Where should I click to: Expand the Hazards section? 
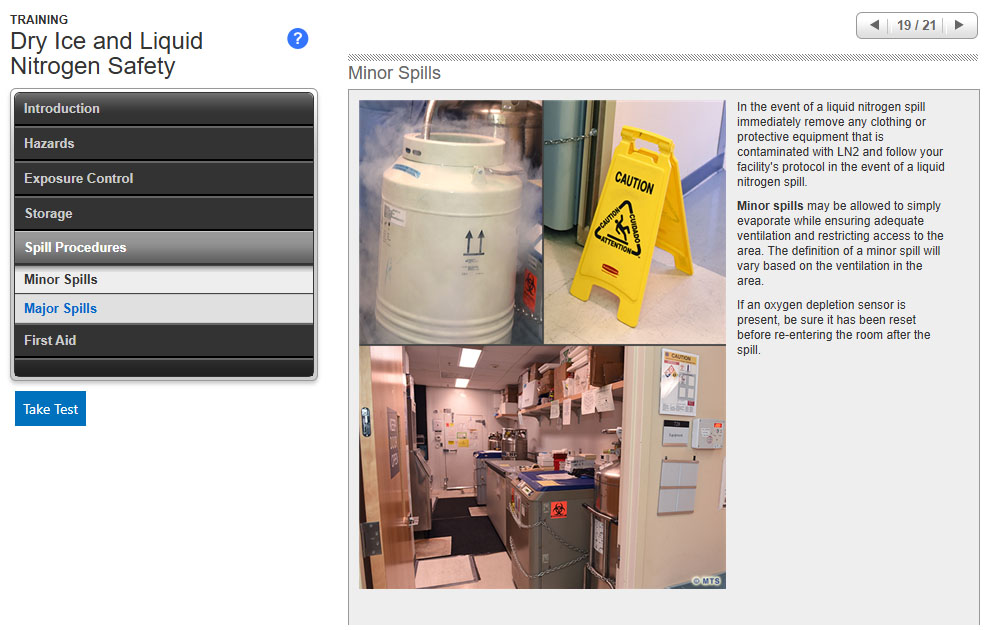pos(163,144)
